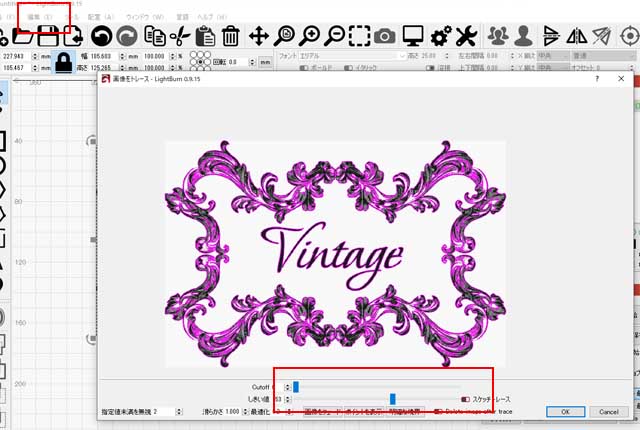Open the preview monitor icon
This screenshot has height=430, width=640.
(x=413, y=35)
